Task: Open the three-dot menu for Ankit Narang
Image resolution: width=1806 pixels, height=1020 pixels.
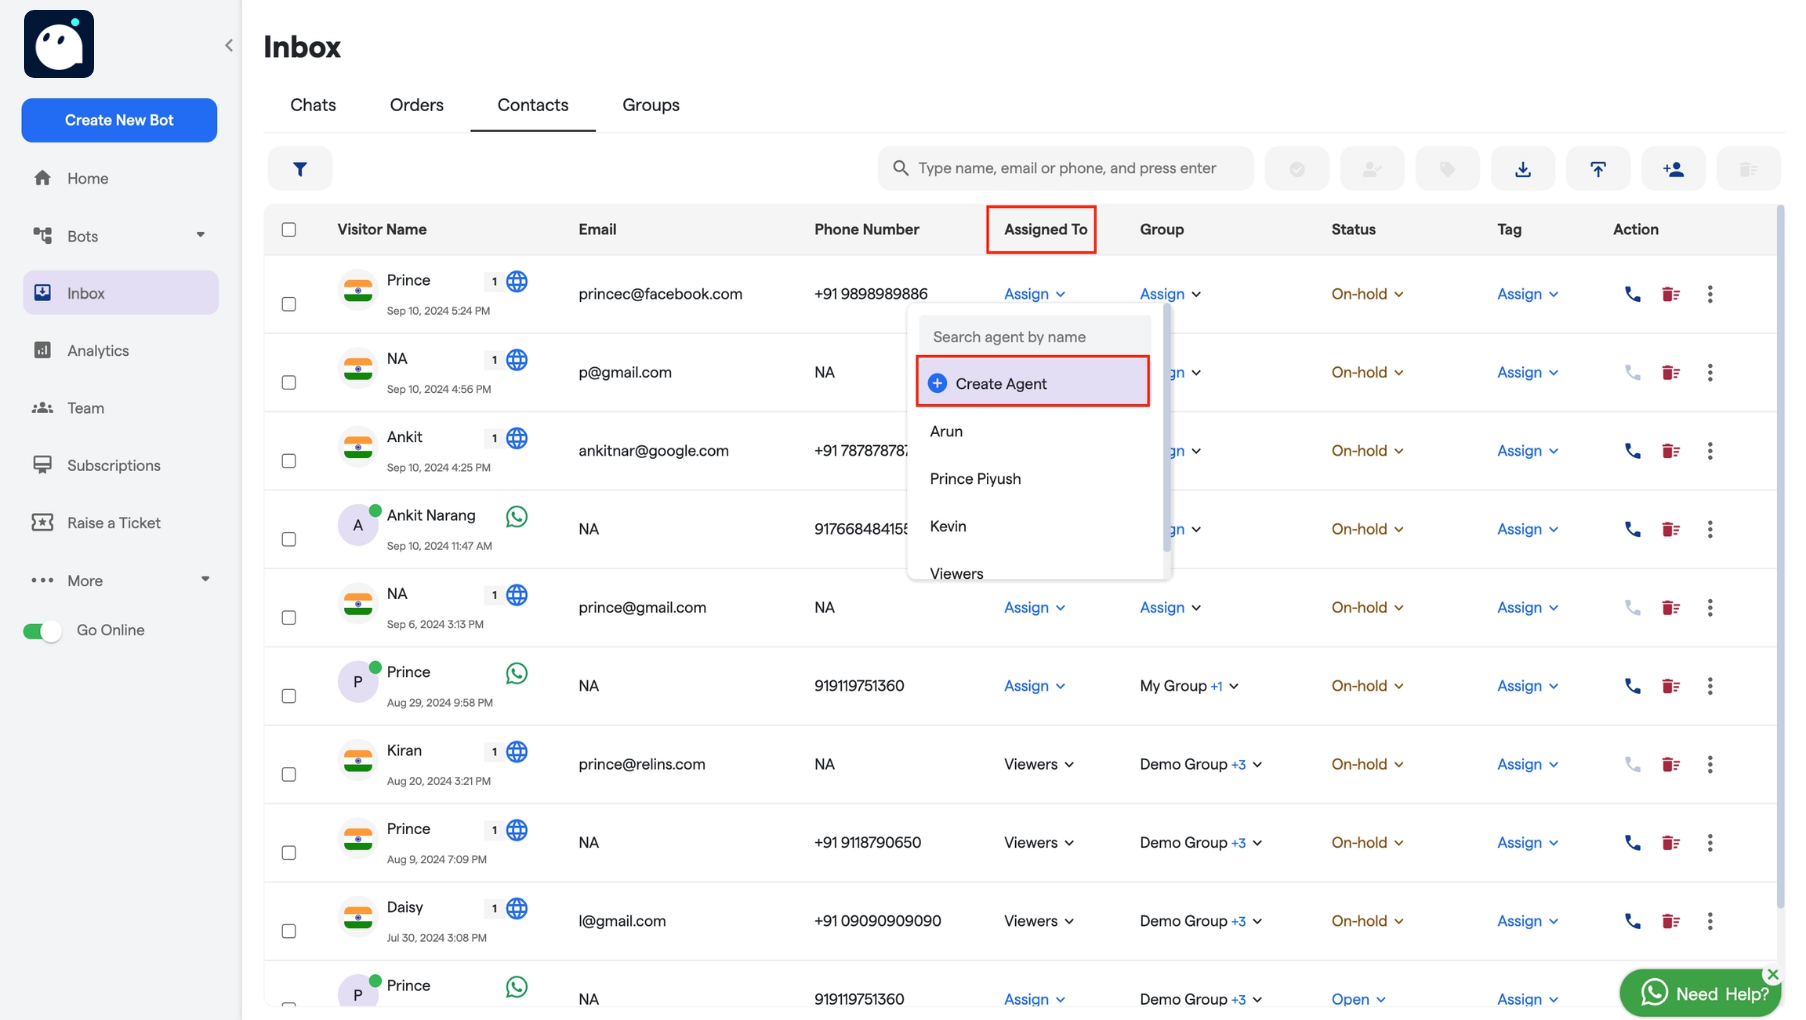Action: (1710, 529)
